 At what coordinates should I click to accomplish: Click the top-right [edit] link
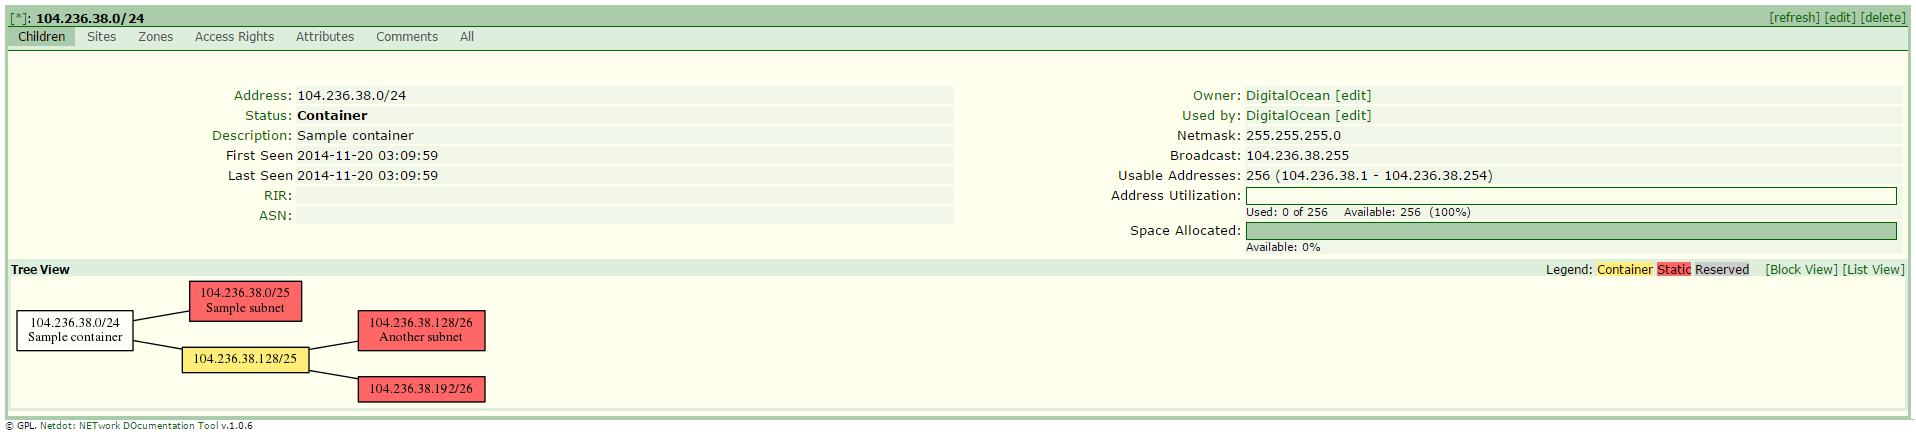click(x=1840, y=18)
